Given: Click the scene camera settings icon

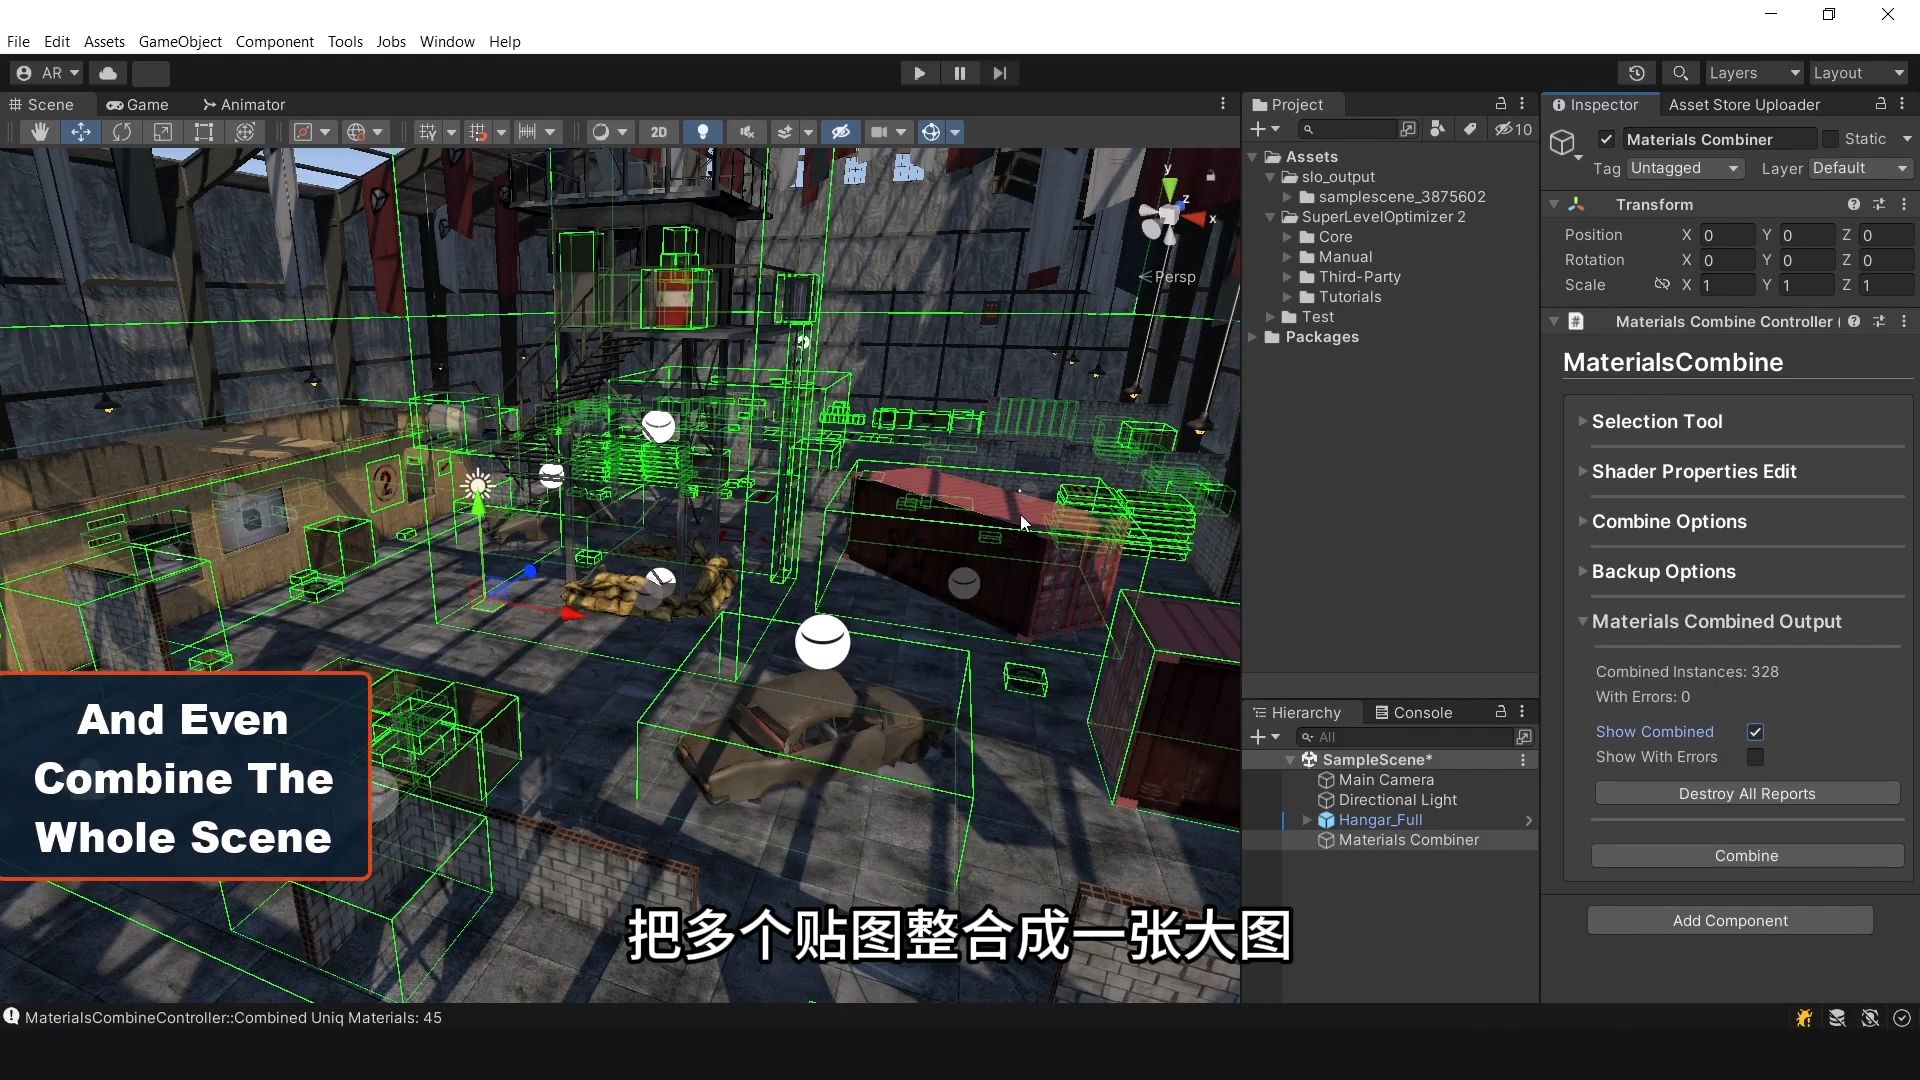Looking at the screenshot, I should point(879,132).
